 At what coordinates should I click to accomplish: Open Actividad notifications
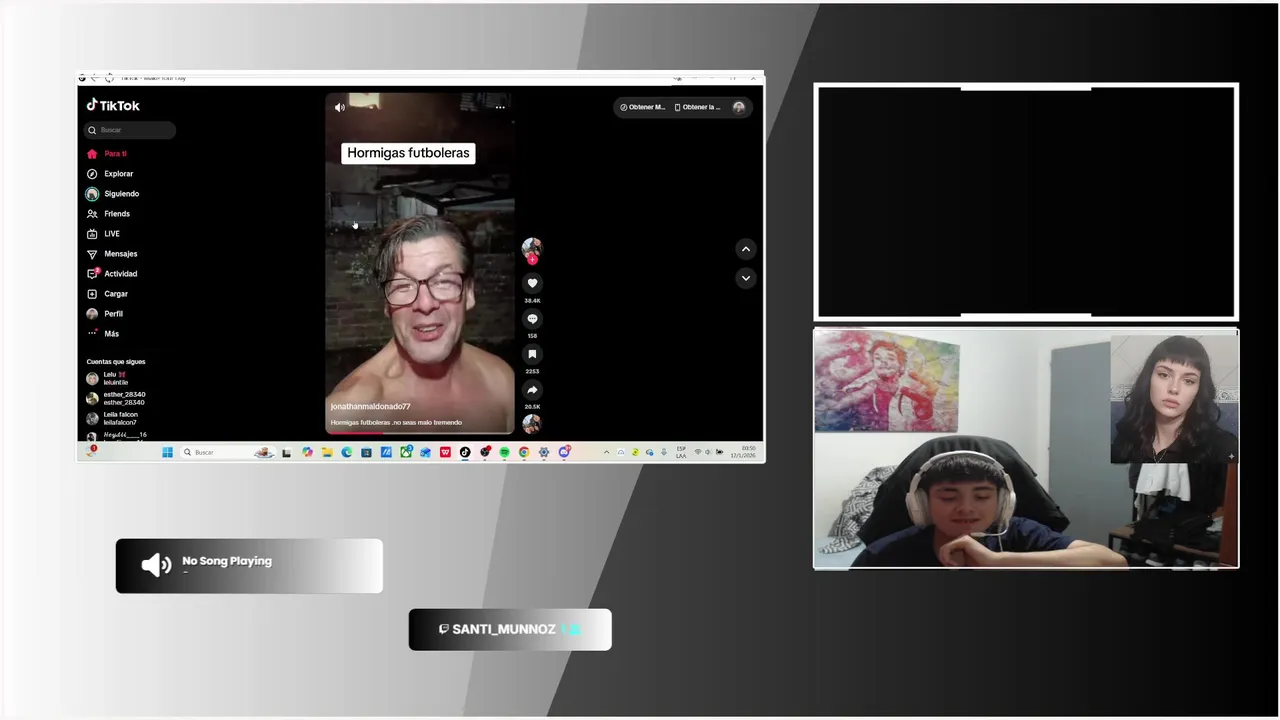point(112,274)
